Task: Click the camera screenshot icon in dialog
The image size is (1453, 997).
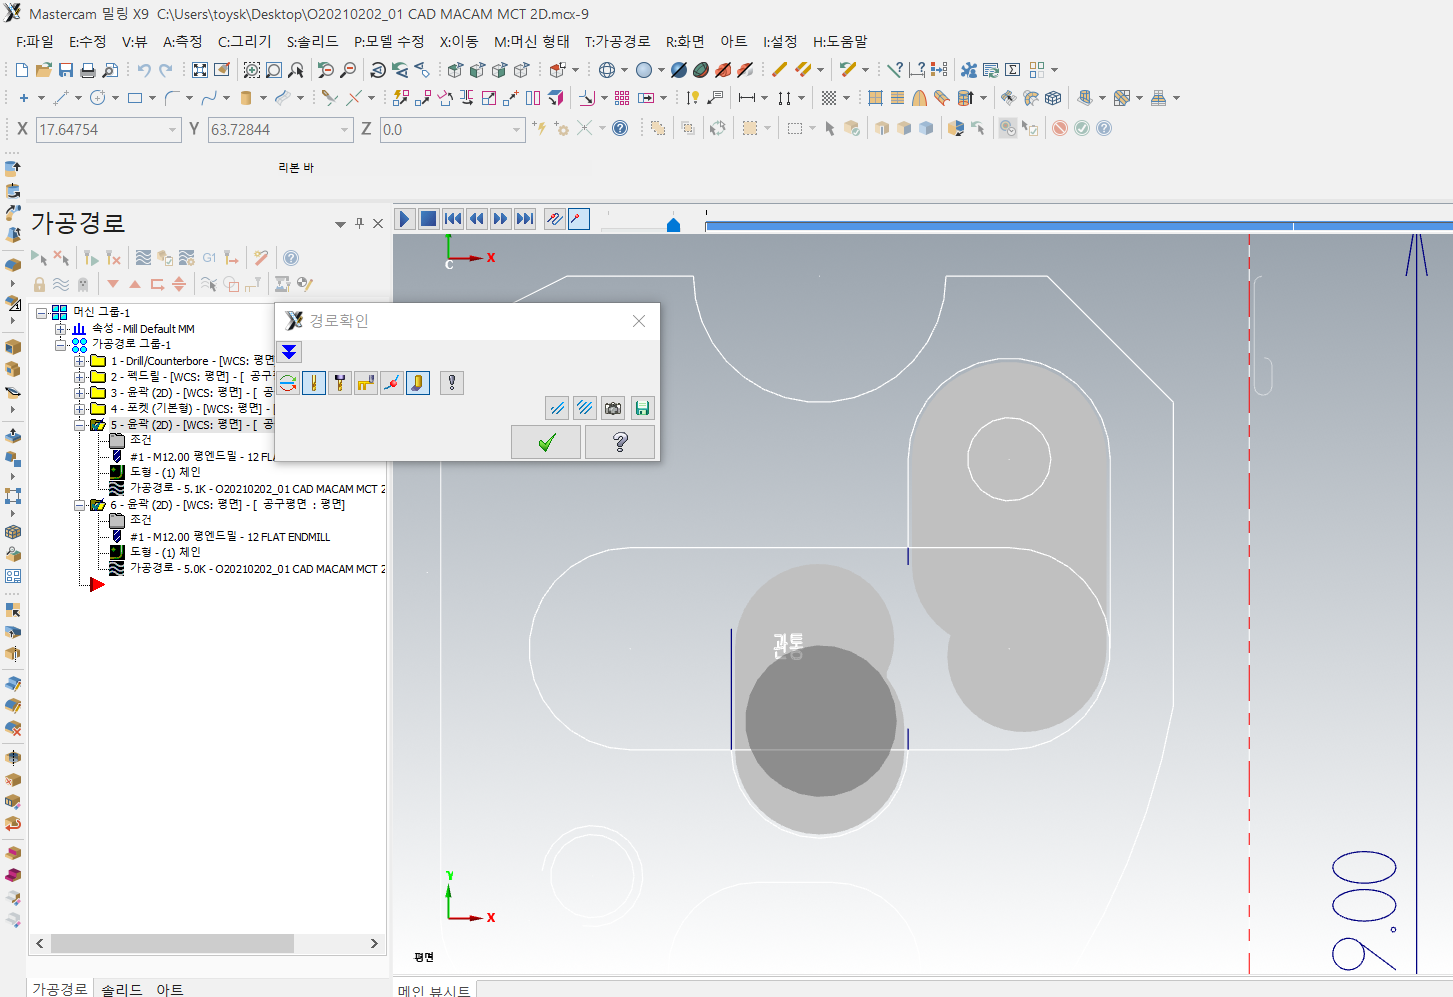Action: [x=613, y=408]
